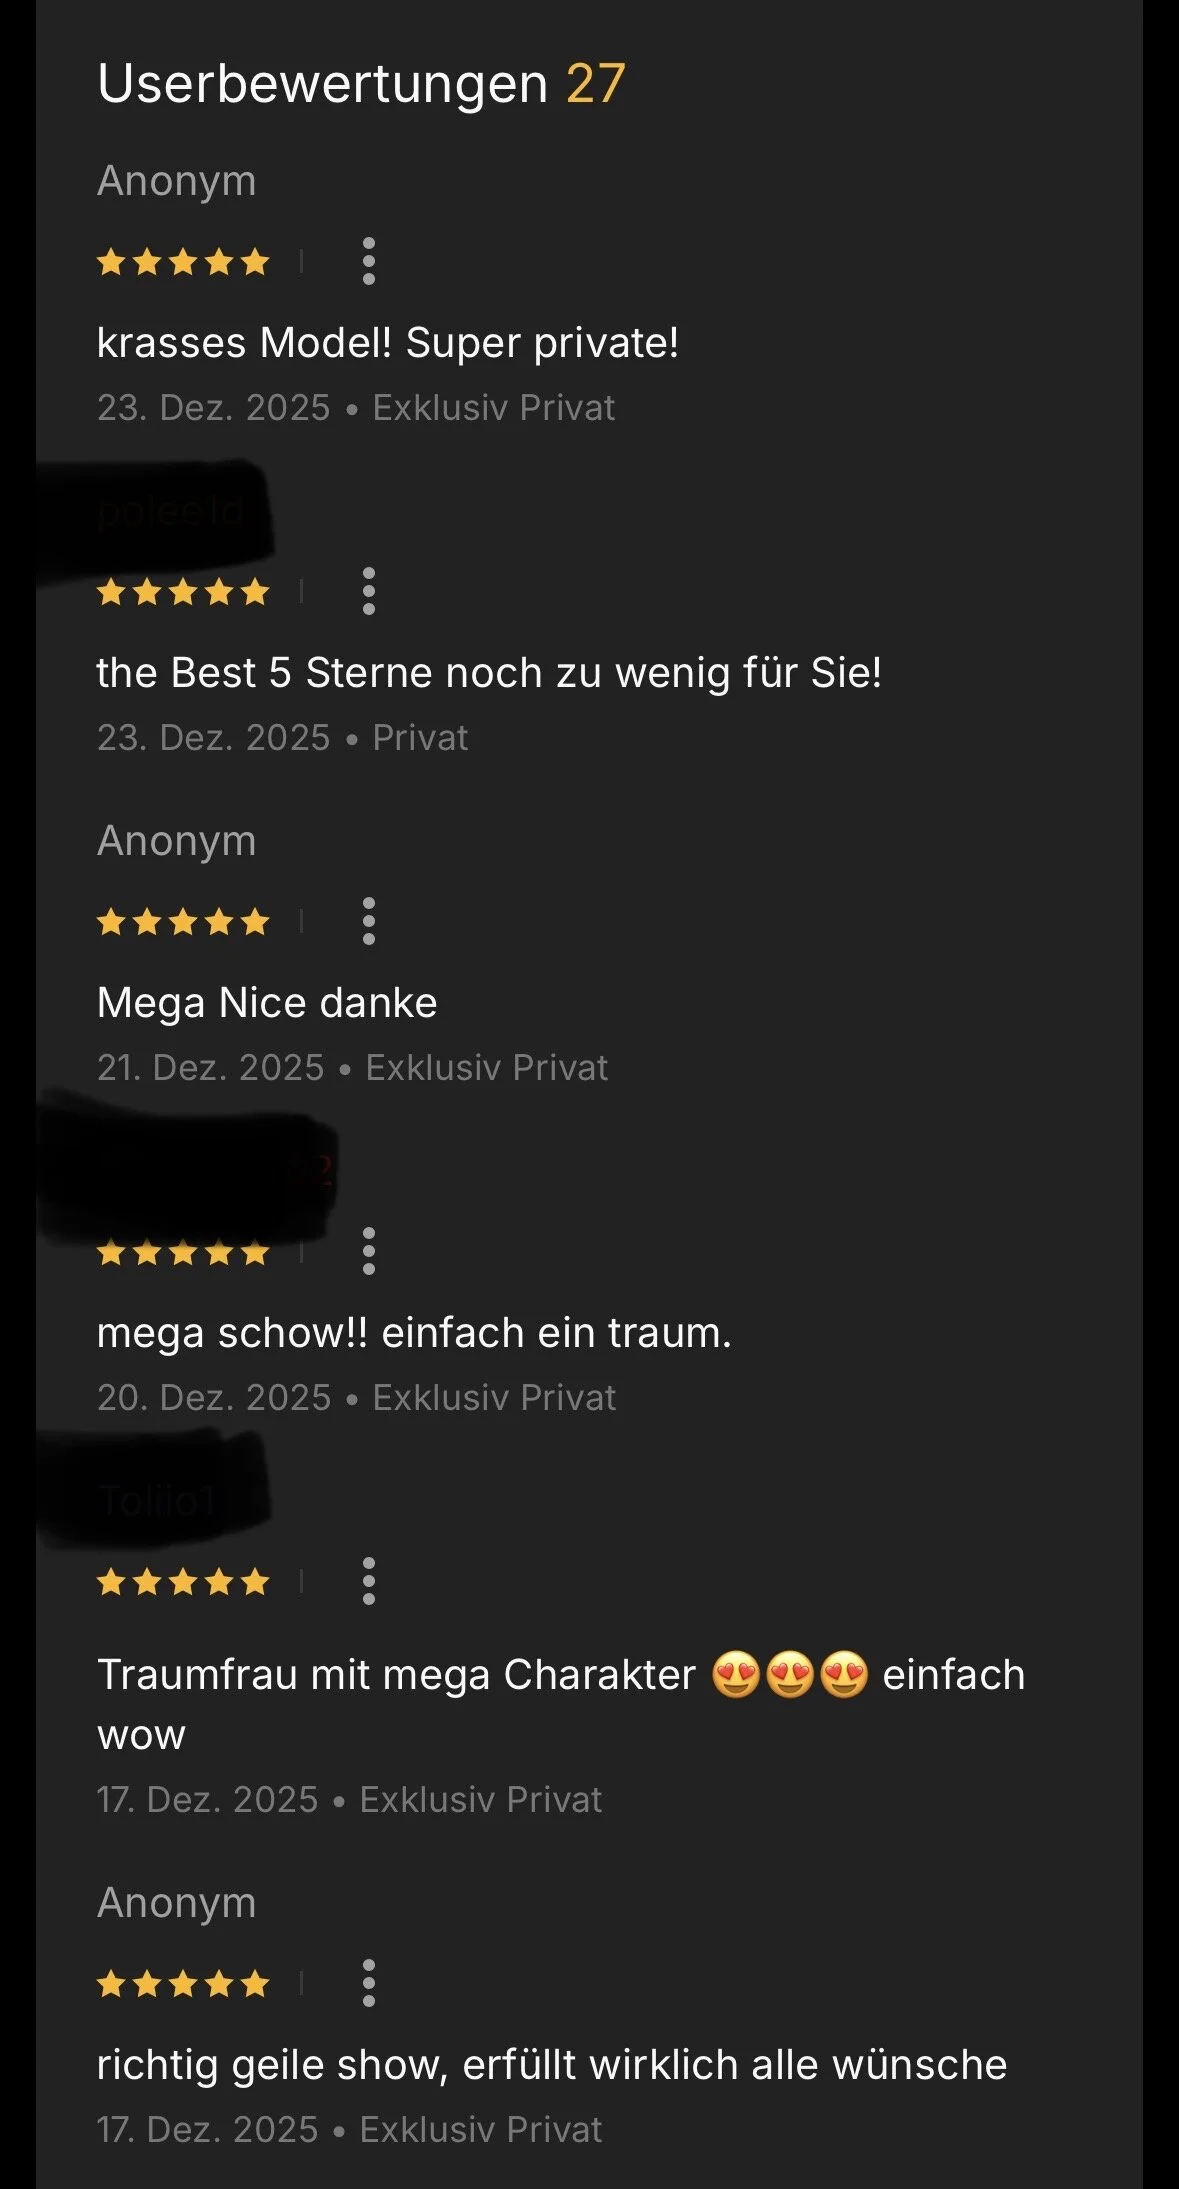Click star rating of "Mega Nice danke" review
Image resolution: width=1179 pixels, height=2189 pixels.
pos(183,922)
